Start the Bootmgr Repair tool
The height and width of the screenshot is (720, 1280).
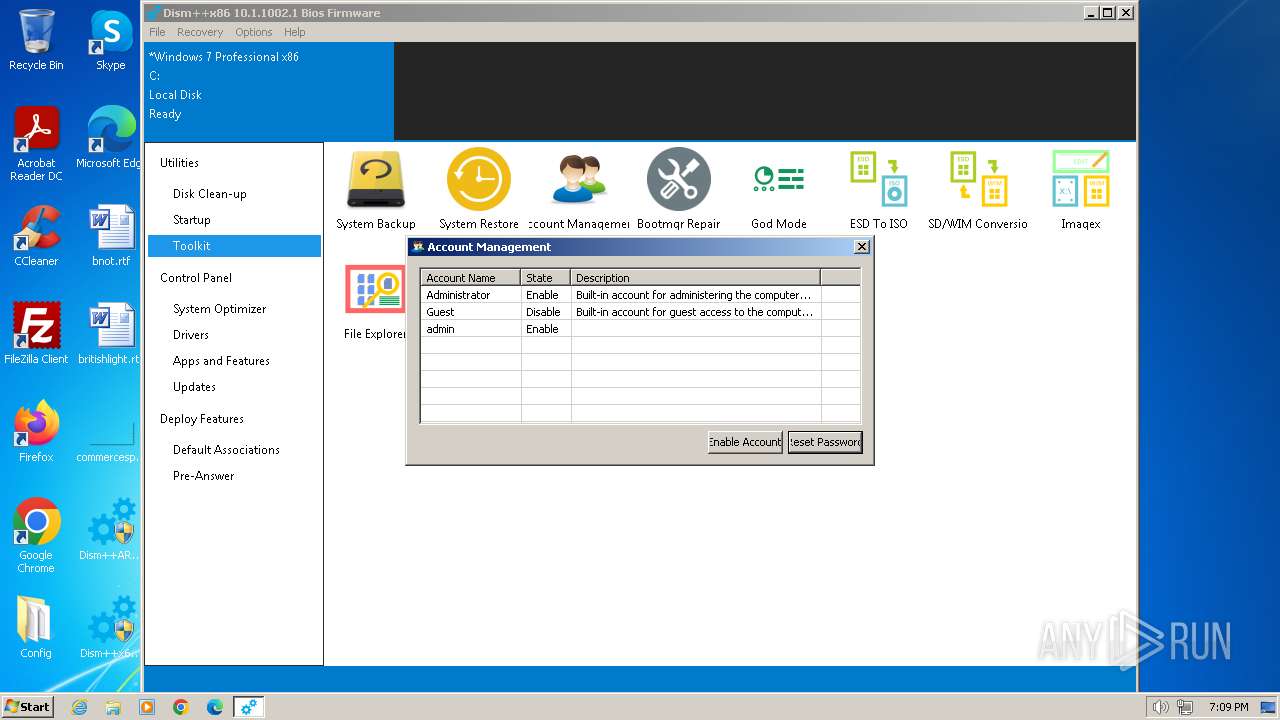coord(679,189)
